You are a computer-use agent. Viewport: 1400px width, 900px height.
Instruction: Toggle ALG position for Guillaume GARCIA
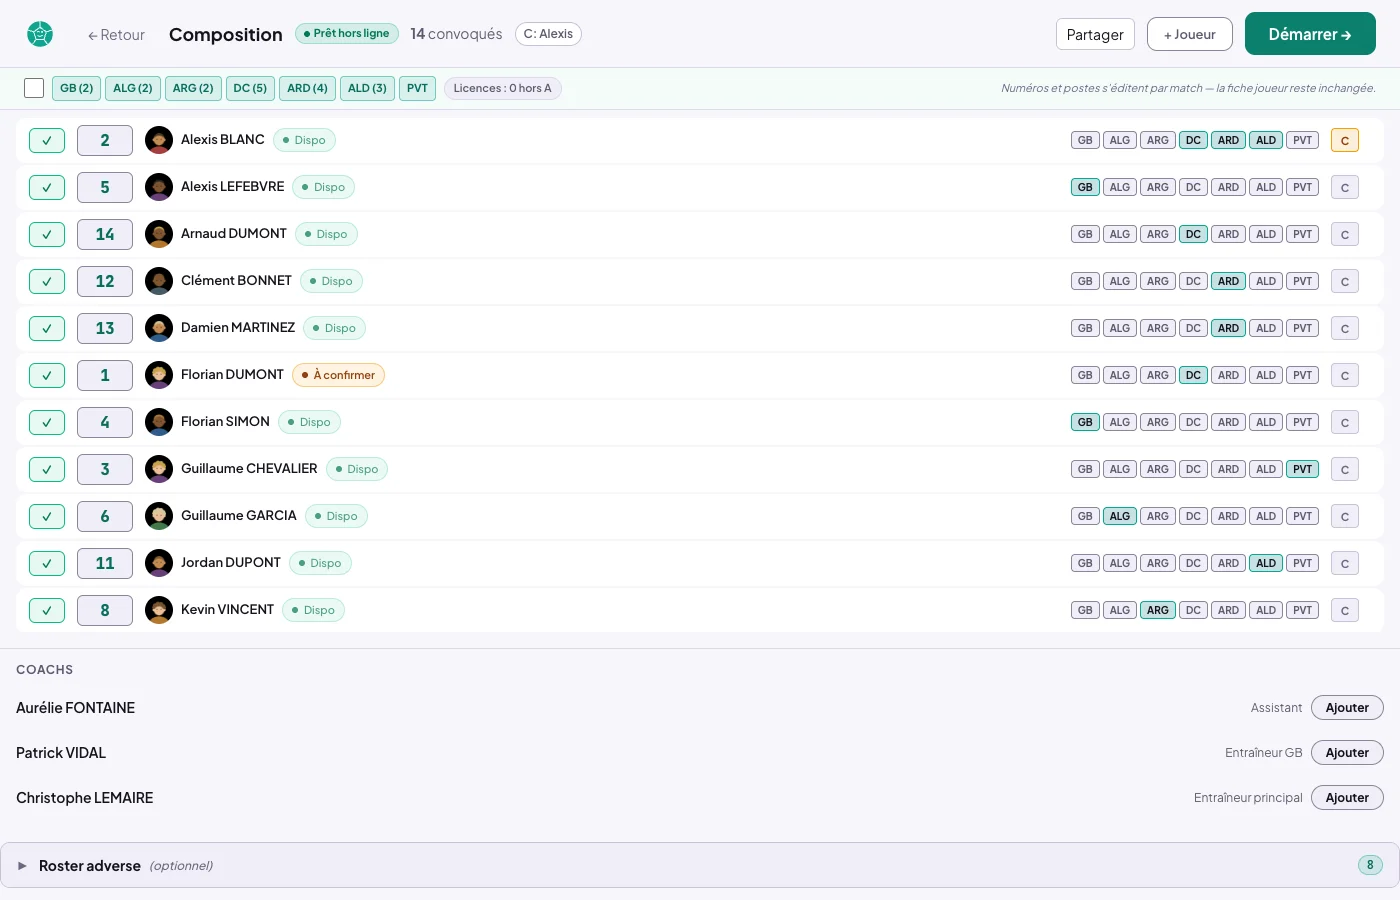click(1120, 516)
